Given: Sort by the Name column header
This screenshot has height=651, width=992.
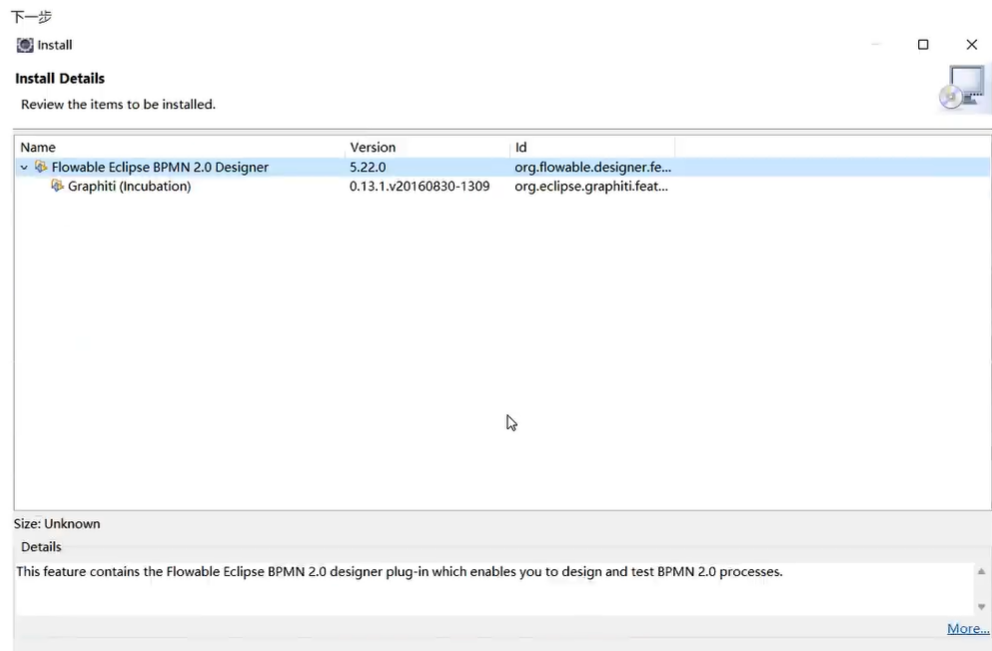Looking at the screenshot, I should [180, 147].
